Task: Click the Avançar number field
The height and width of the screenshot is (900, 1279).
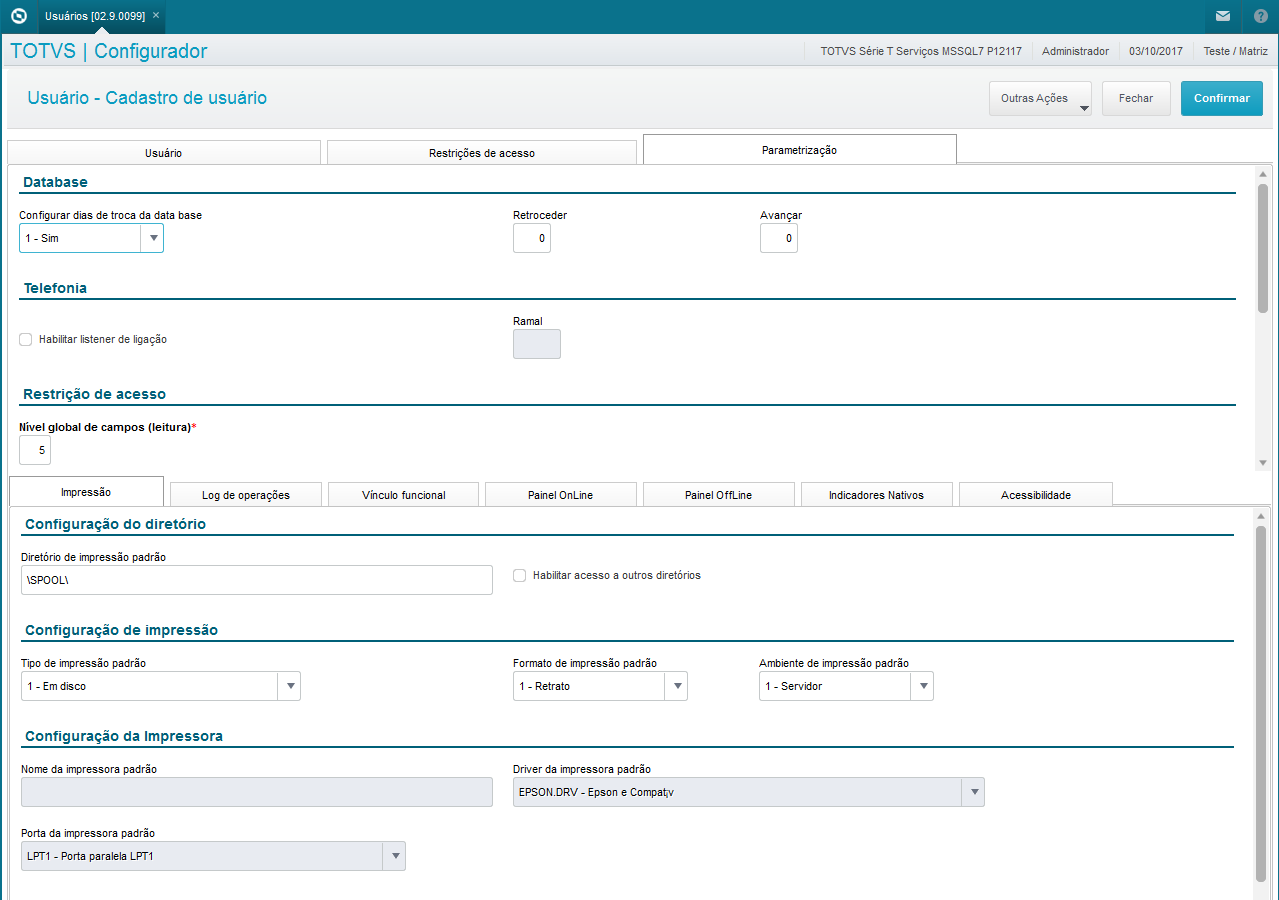Action: click(x=779, y=238)
